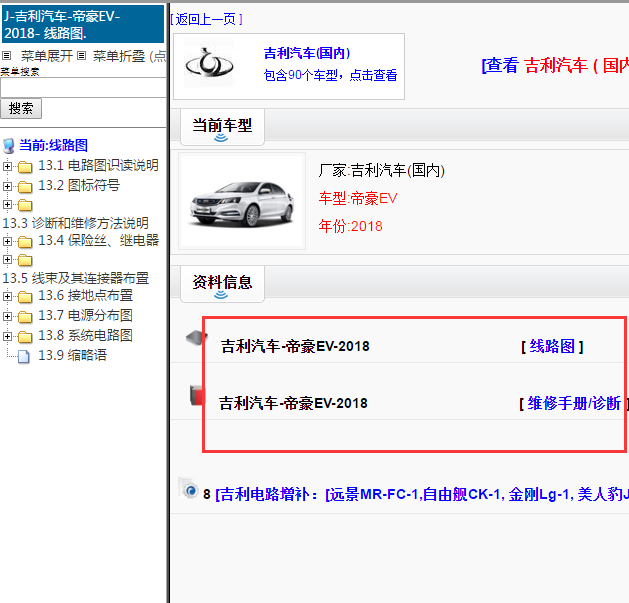Viewport: 629px width, 603px height.
Task: Click the 当前:线路图 heading link
Action: tap(53, 145)
